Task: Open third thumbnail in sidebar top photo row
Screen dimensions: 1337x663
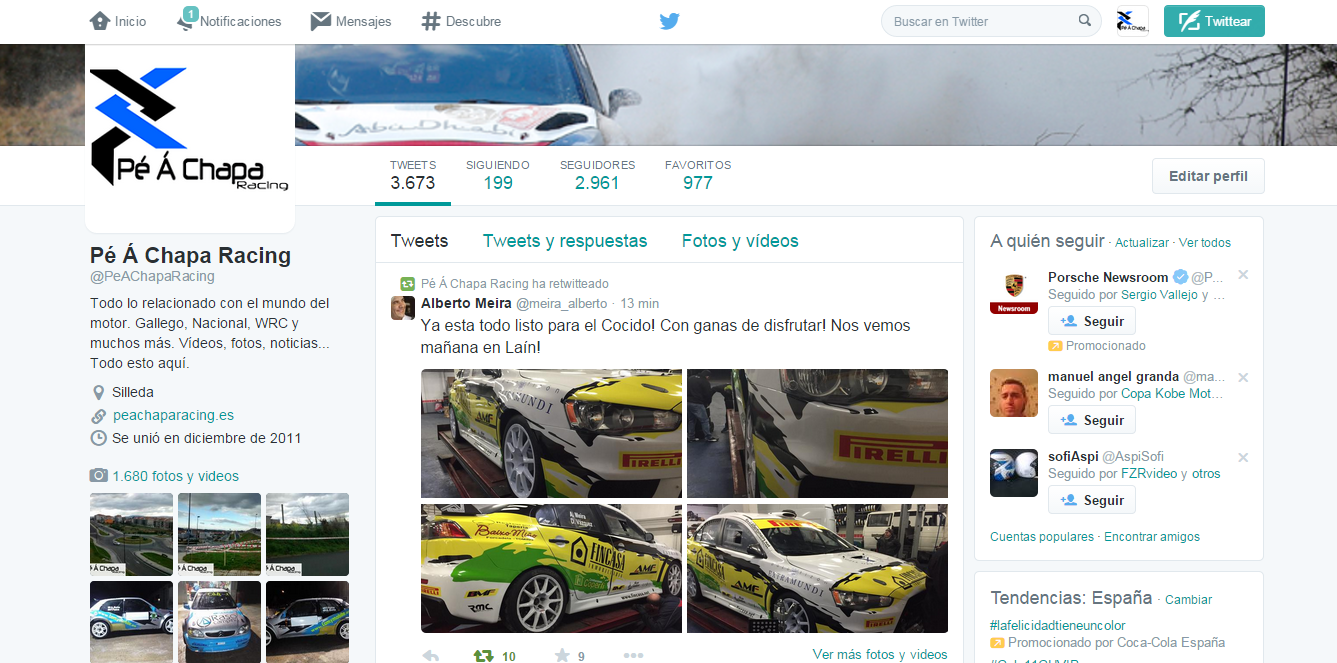Action: coord(307,534)
